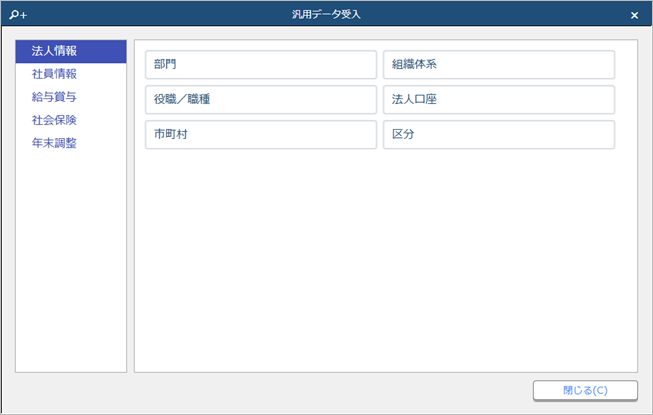Close the 汎用データ受入 dialog with X
Image resolution: width=653 pixels, height=415 pixels.
coord(634,15)
